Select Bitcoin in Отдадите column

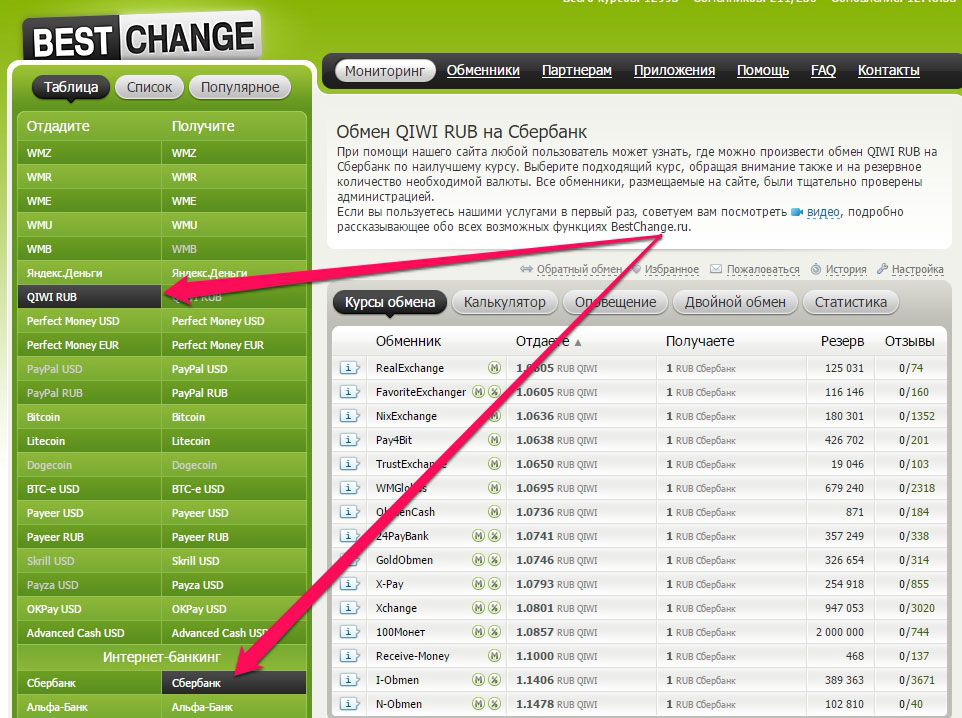(89, 417)
